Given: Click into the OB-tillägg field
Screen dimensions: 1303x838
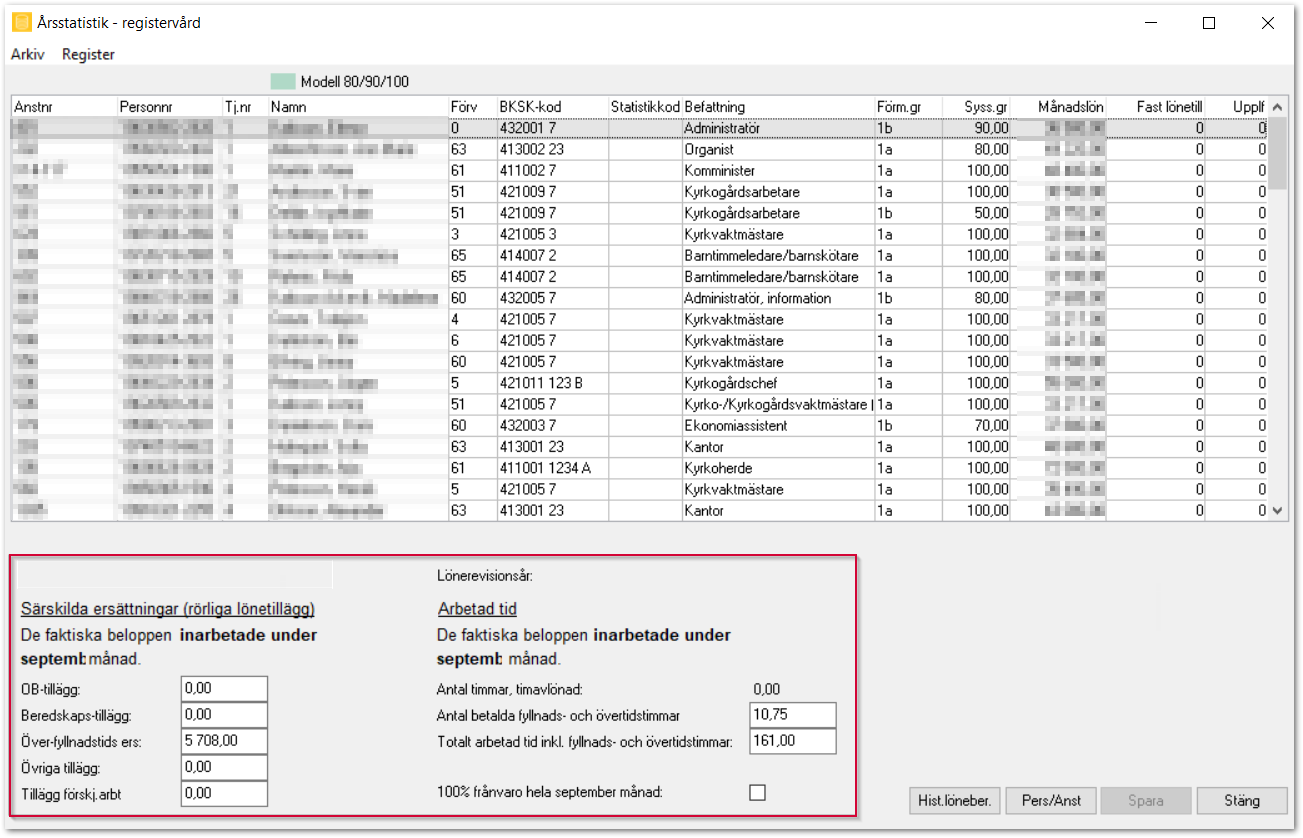Looking at the screenshot, I should tap(225, 689).
